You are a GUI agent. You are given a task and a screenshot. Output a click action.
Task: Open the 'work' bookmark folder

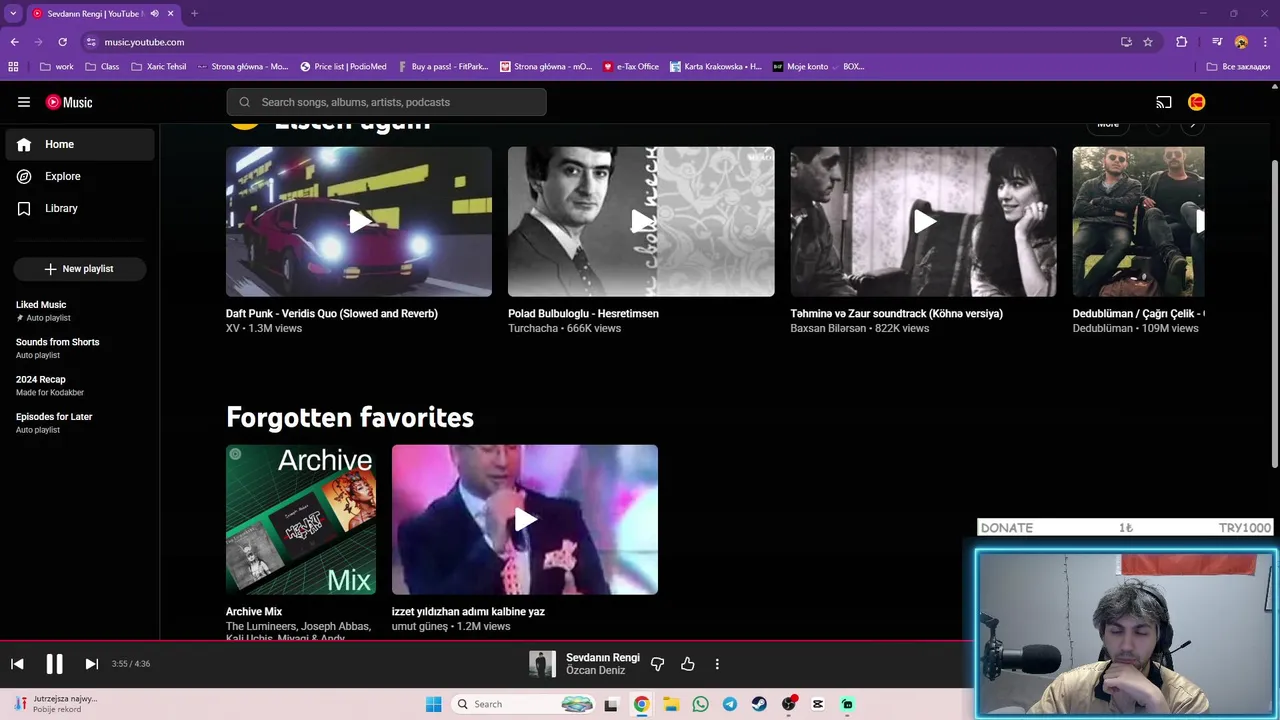click(57, 67)
